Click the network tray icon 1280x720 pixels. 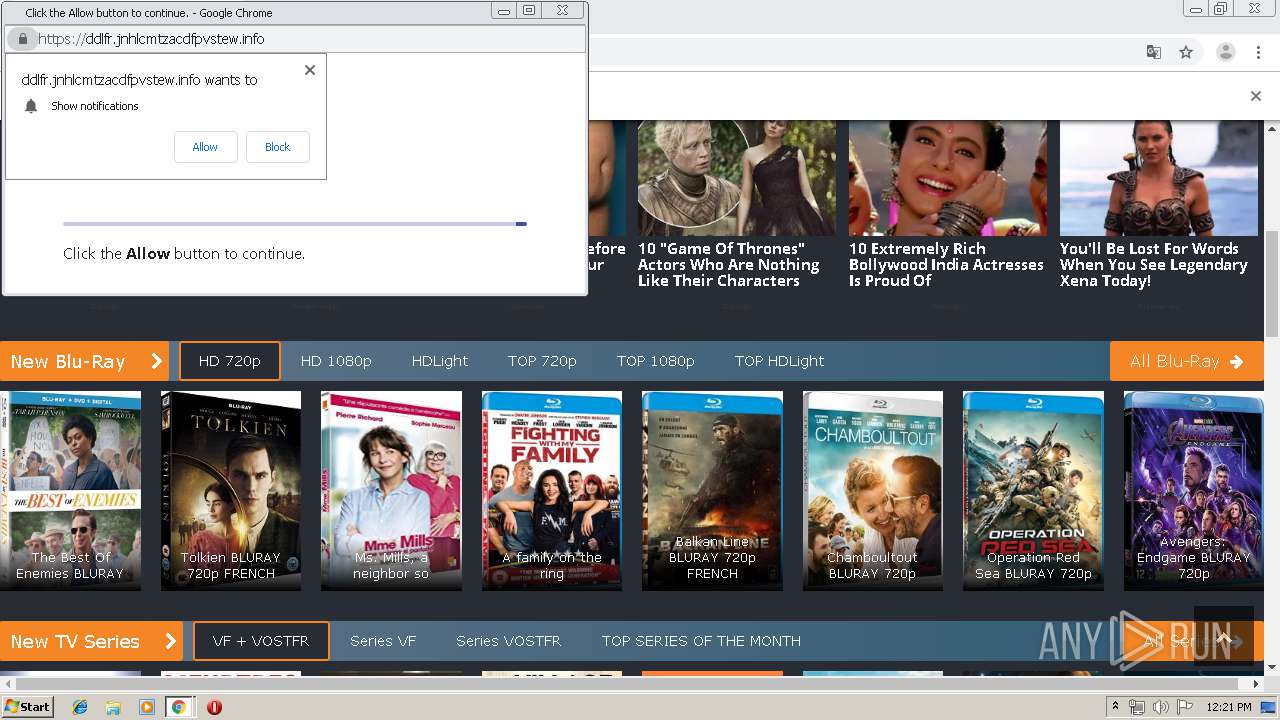[1137, 707]
